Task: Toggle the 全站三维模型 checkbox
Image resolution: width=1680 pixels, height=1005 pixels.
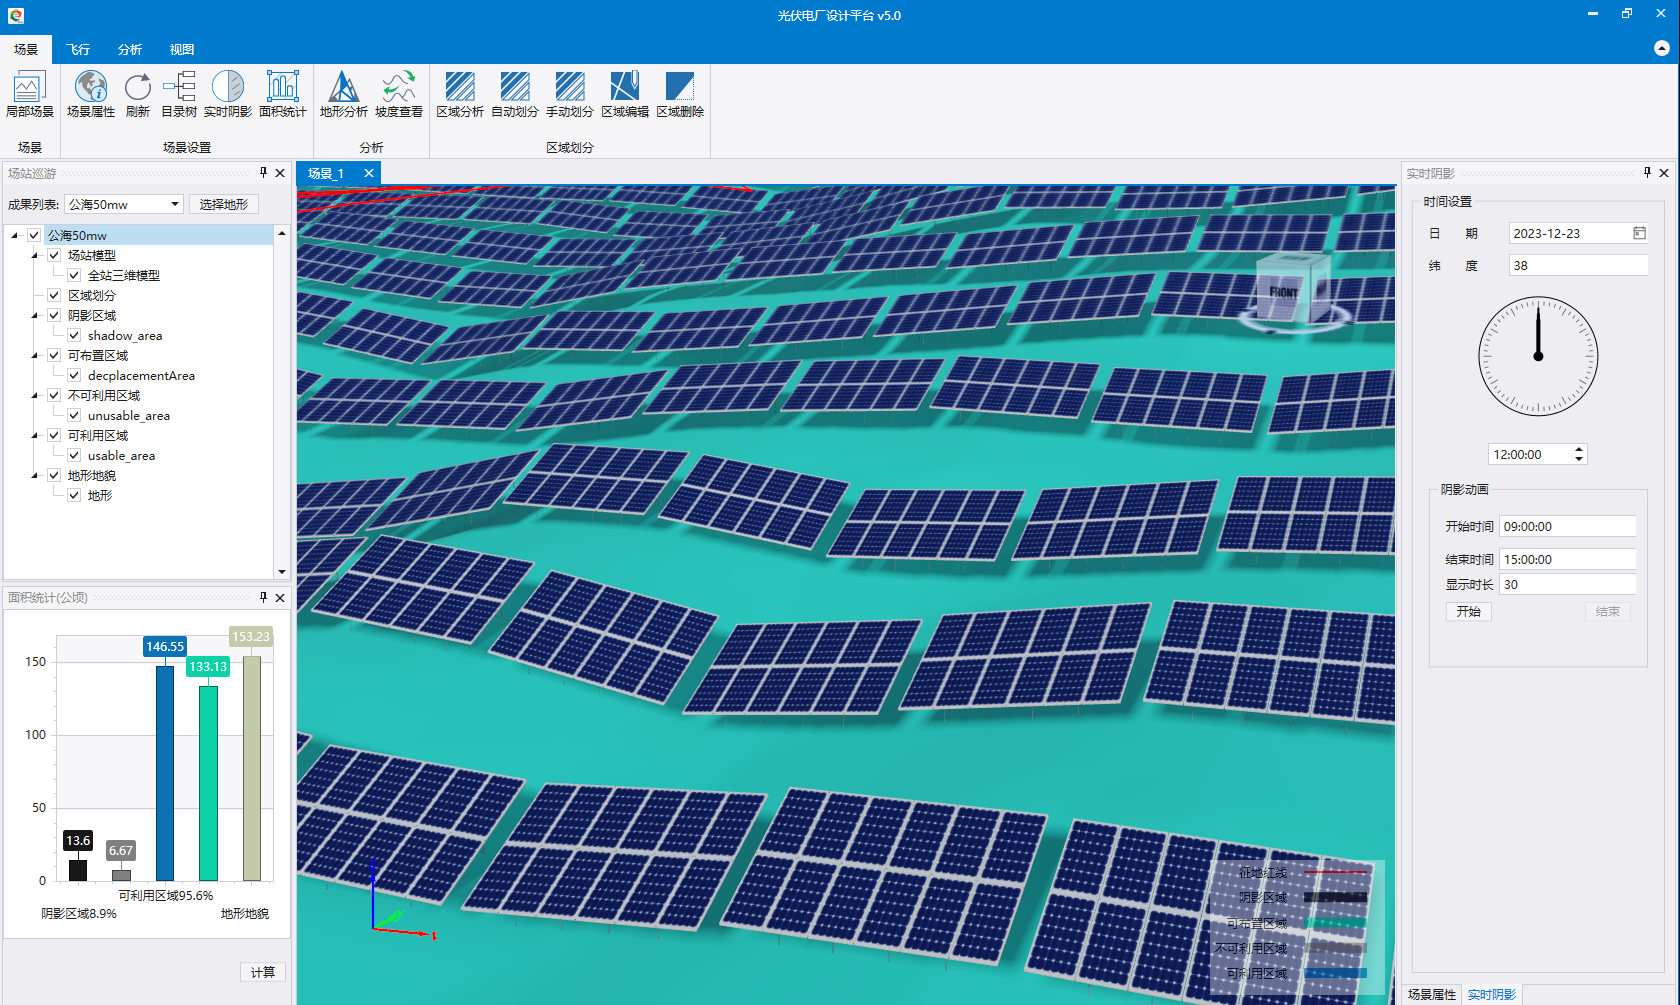Action: tap(74, 275)
